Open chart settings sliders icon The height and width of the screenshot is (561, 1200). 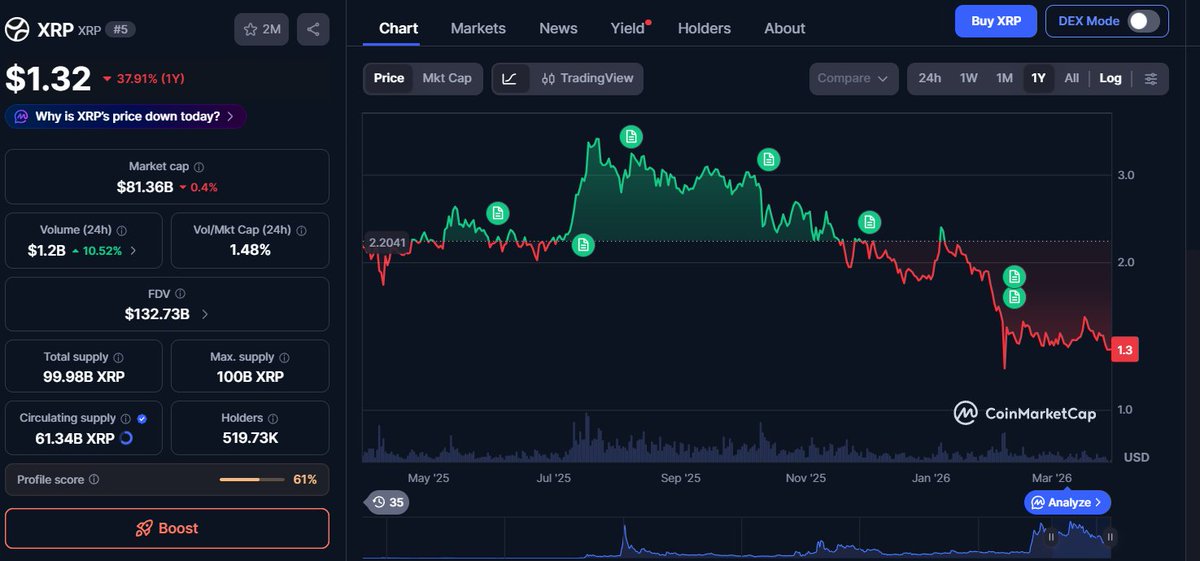pyautogui.click(x=1151, y=78)
